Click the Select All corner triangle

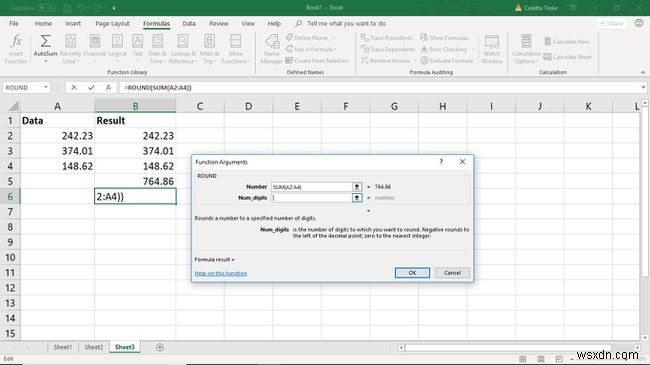coord(13,106)
